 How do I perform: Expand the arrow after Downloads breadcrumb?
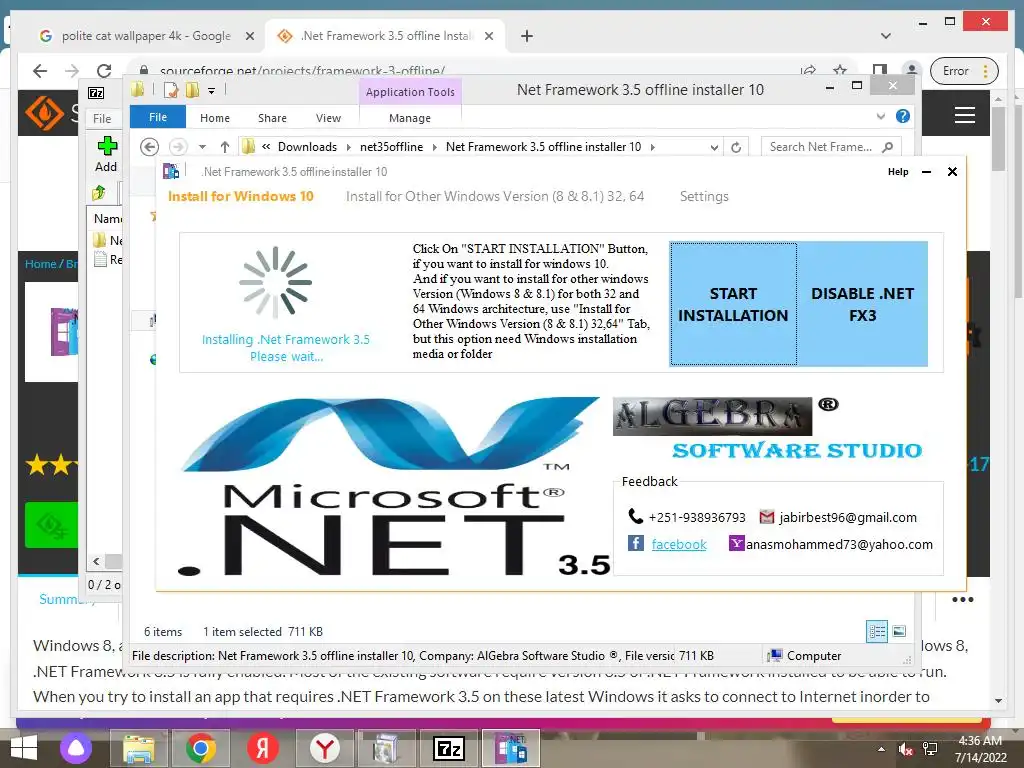pos(348,147)
